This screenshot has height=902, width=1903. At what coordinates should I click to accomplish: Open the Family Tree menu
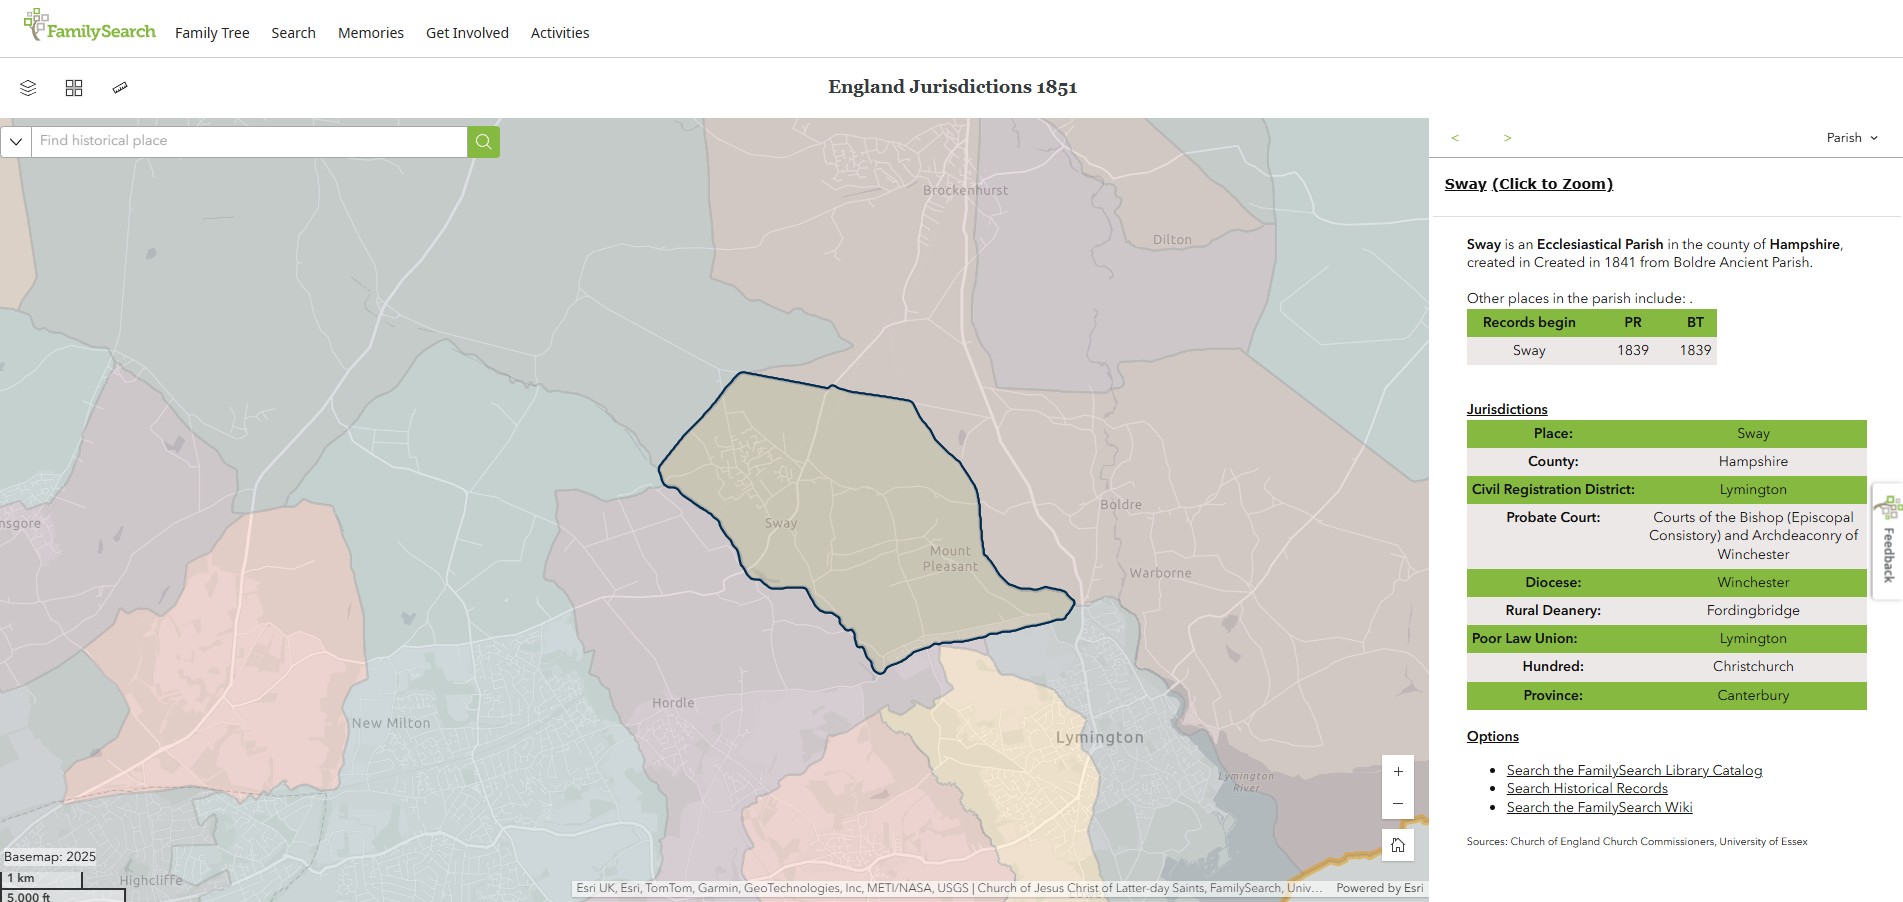[212, 32]
